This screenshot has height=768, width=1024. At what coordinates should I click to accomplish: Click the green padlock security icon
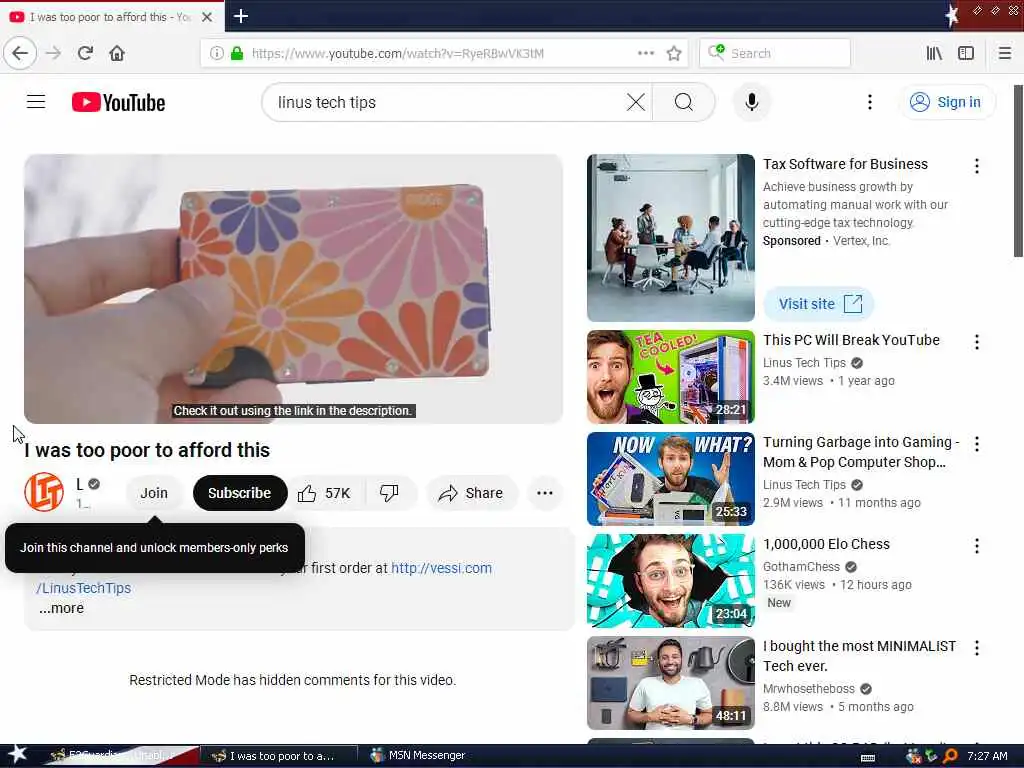click(x=237, y=54)
